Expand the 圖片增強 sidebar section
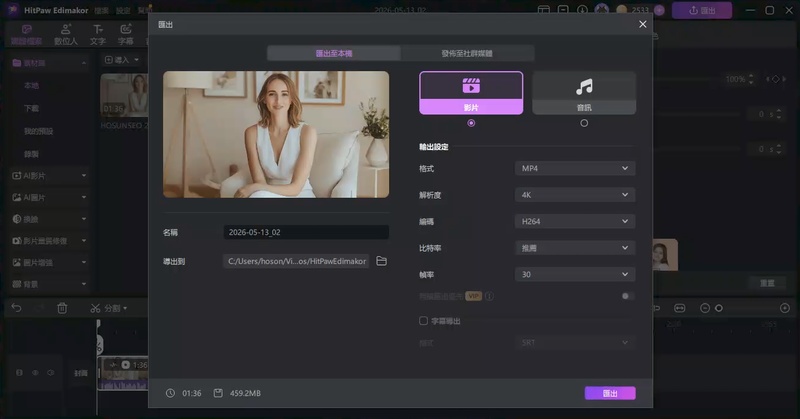Screen dimensions: 800x419 (49, 262)
